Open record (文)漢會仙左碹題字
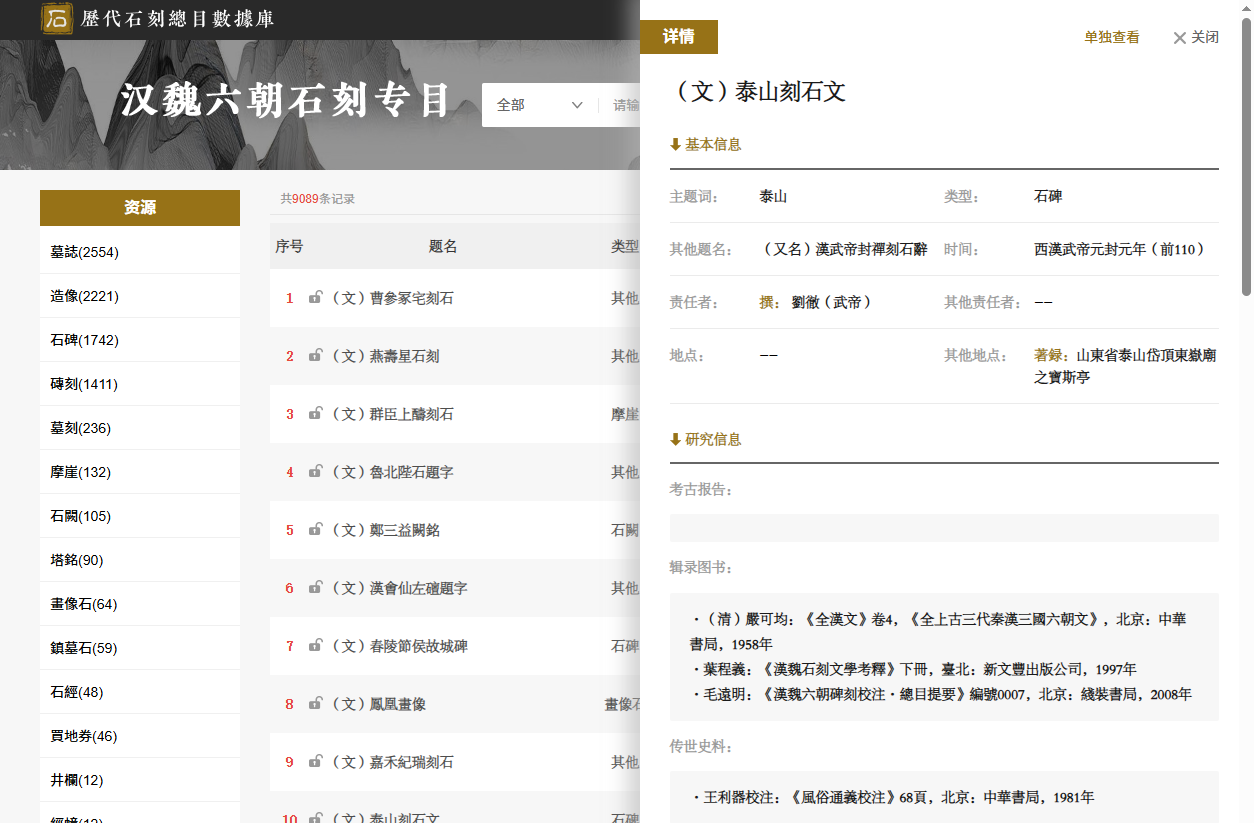The image size is (1254, 823). 400,588
